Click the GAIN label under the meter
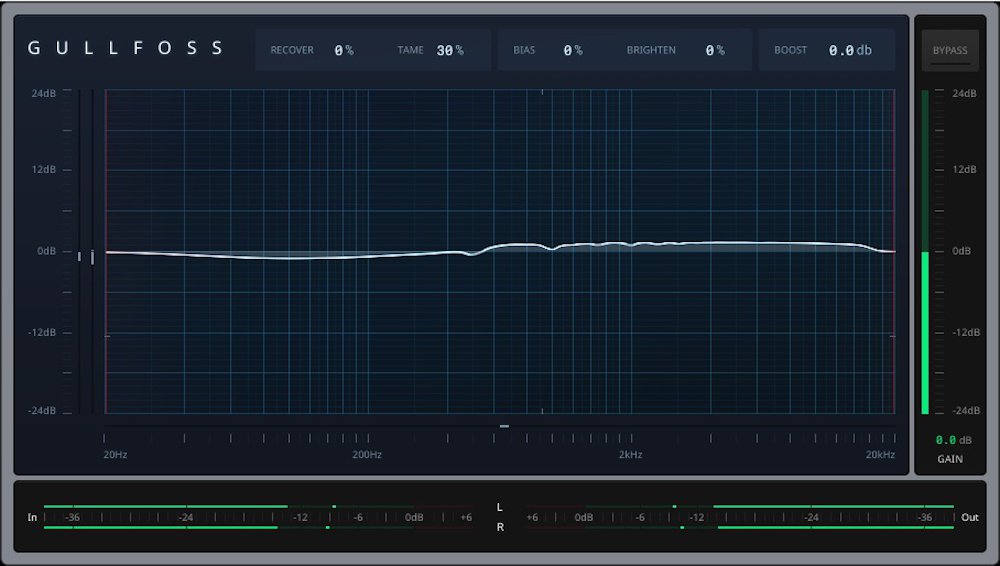Viewport: 1000px width, 566px height. [950, 459]
